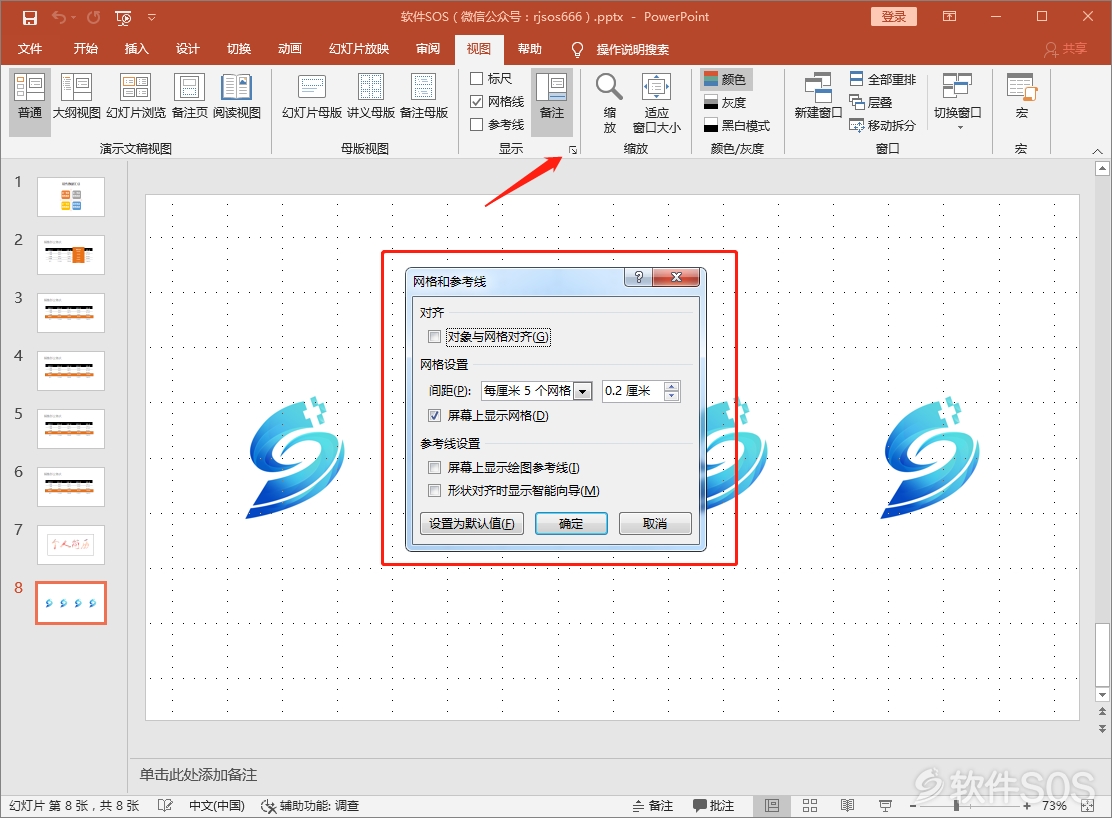The width and height of the screenshot is (1112, 818).
Task: Select Color (颜色) mode
Action: [x=725, y=79]
